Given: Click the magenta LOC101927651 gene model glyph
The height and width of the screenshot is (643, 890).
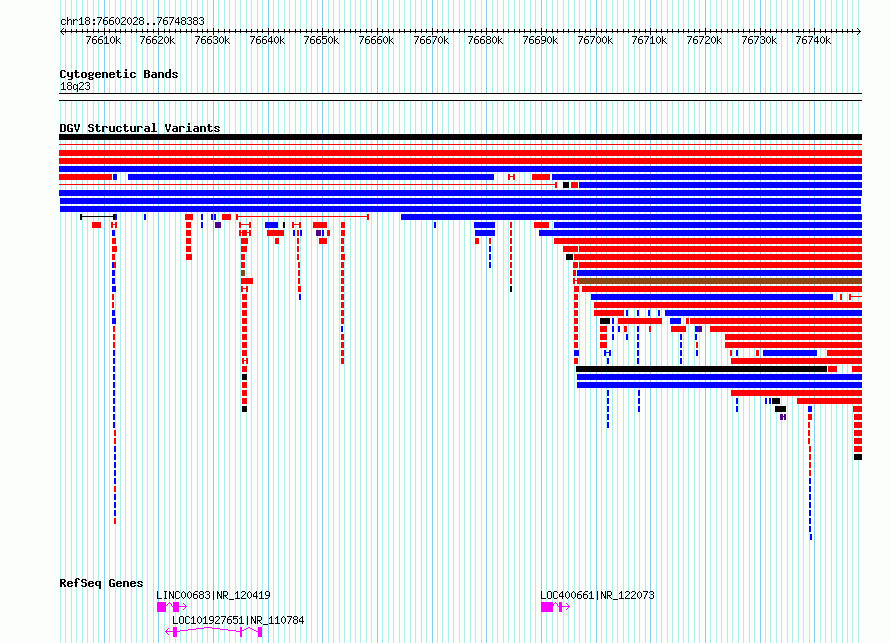Looking at the screenshot, I should pyautogui.click(x=213, y=632).
